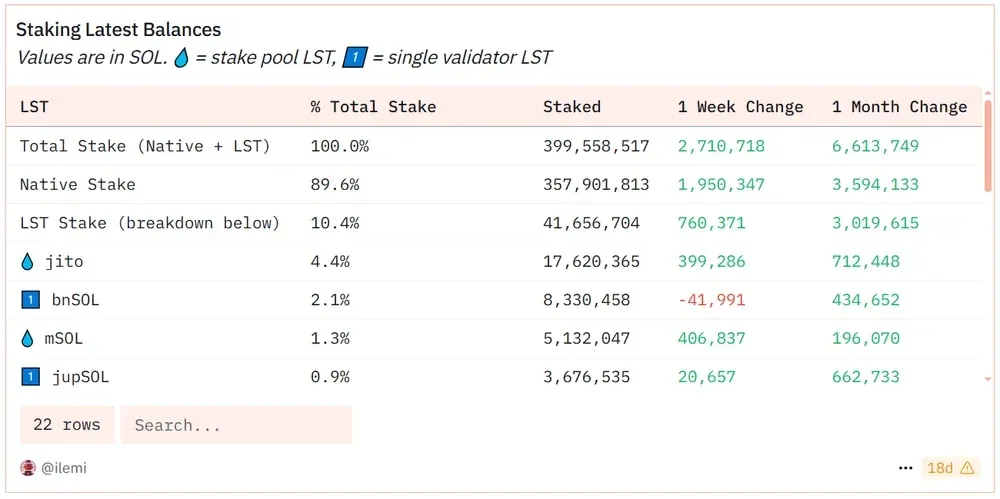This screenshot has width=1000, height=499.
Task: Click the Staking Latest Balances title
Action: tap(119, 29)
